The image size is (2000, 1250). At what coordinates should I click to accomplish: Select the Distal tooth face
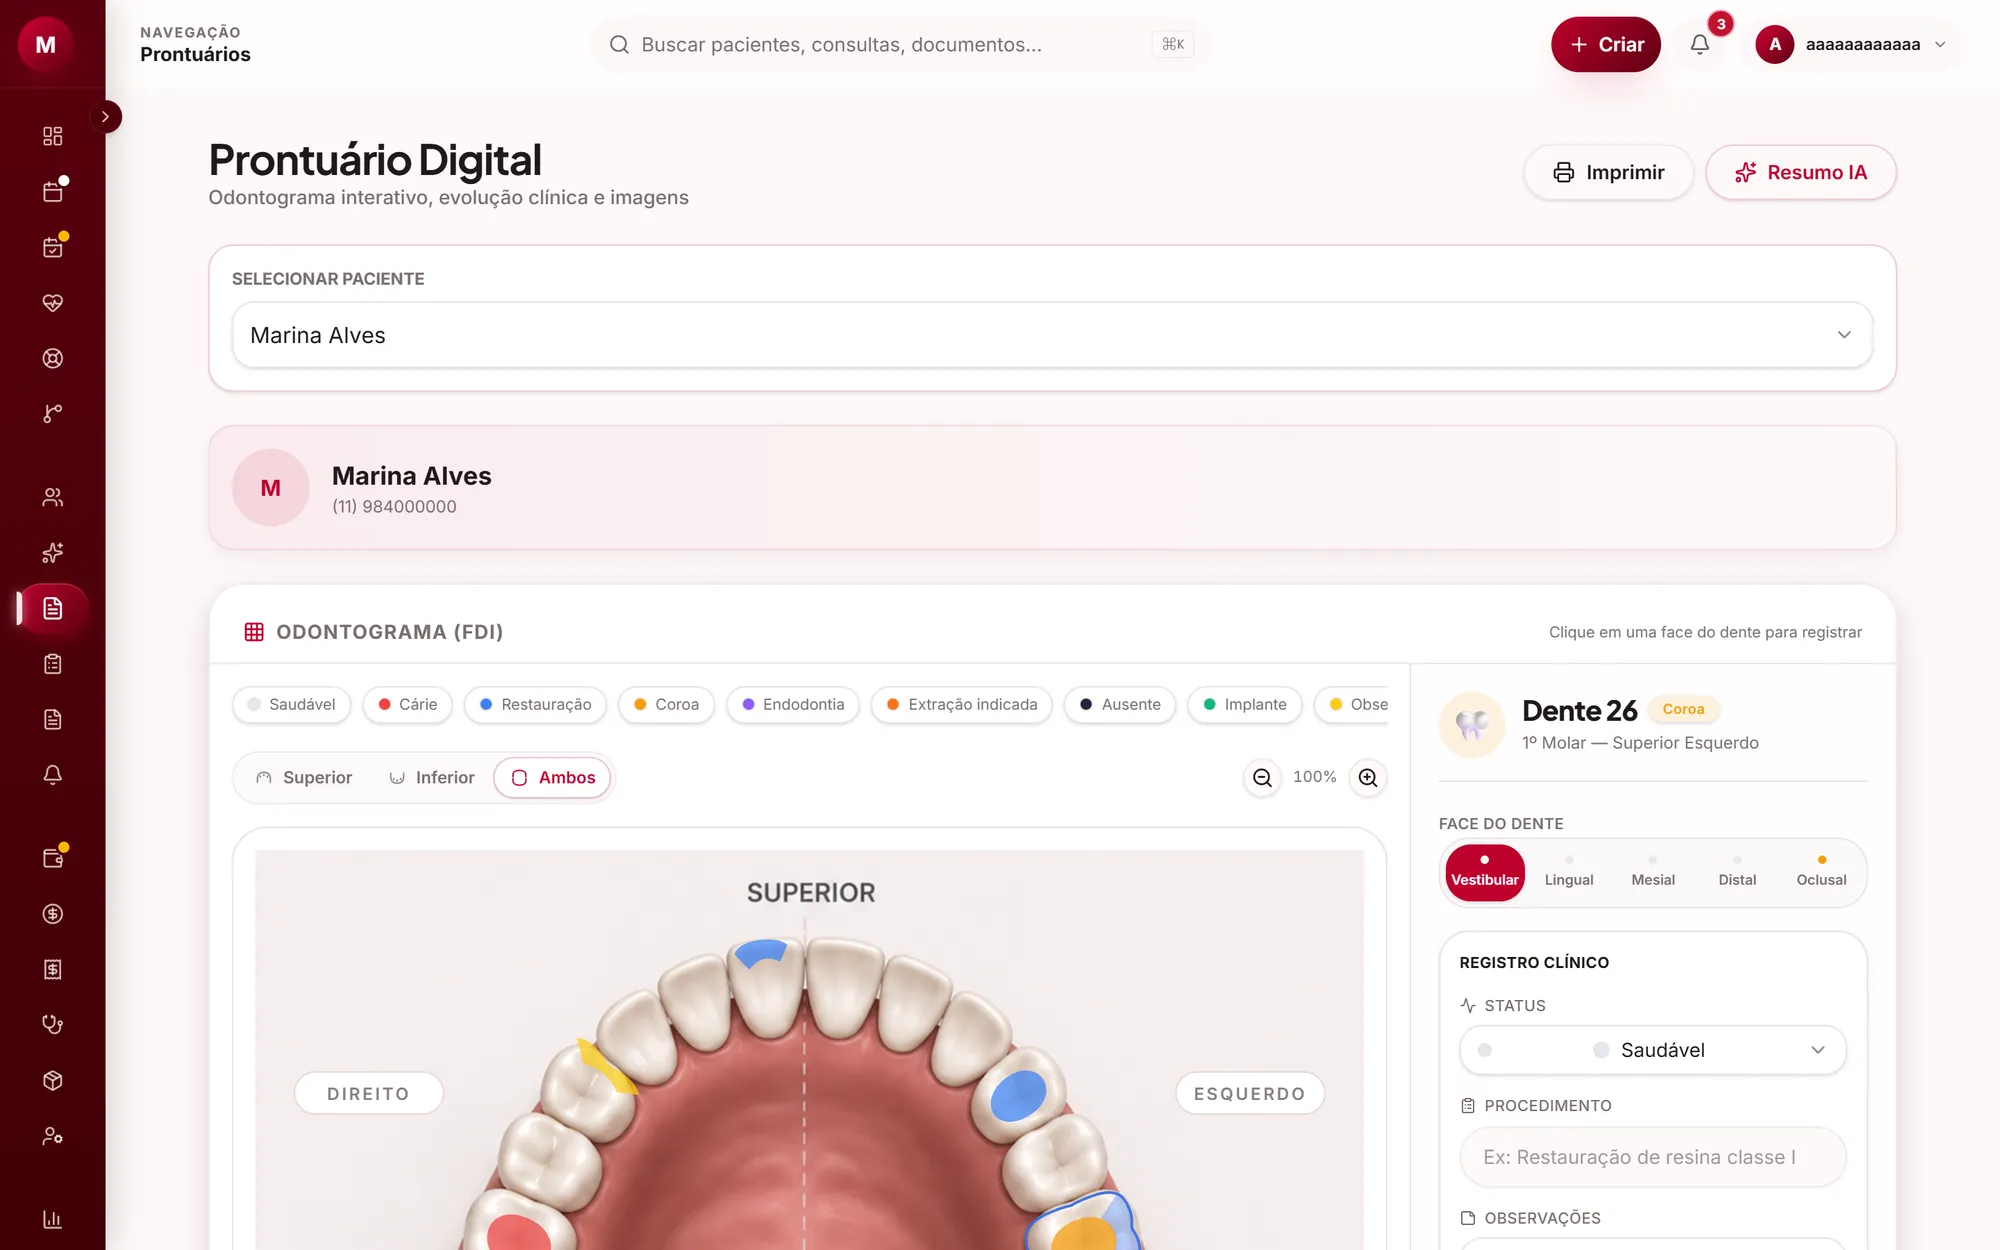pos(1737,872)
